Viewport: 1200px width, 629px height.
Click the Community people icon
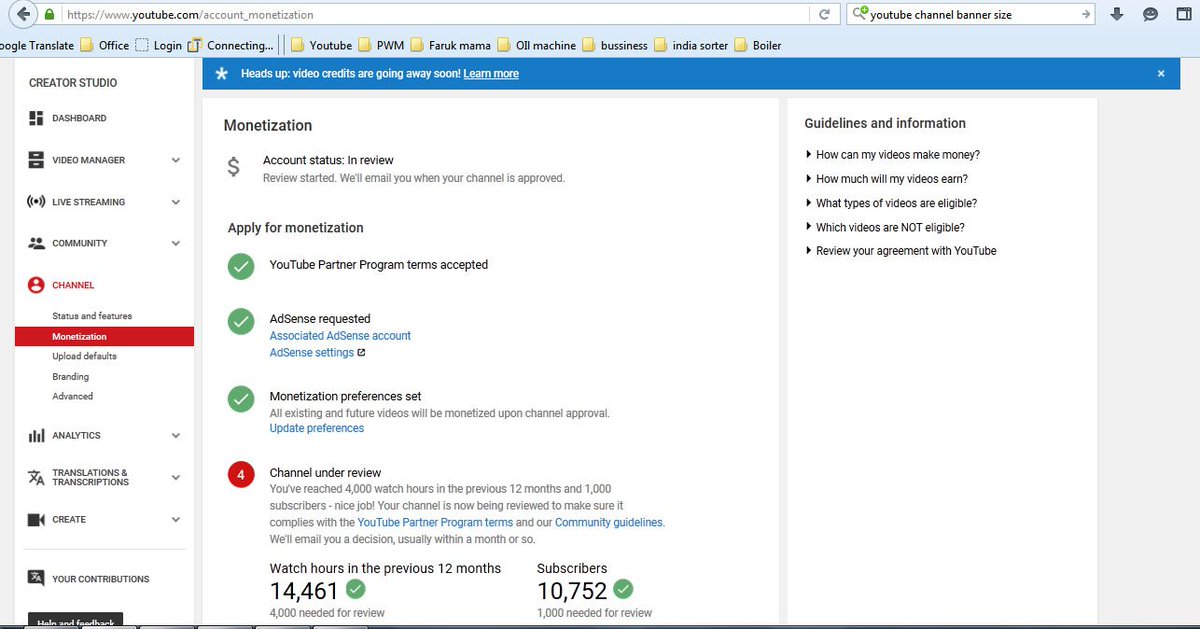tap(36, 243)
